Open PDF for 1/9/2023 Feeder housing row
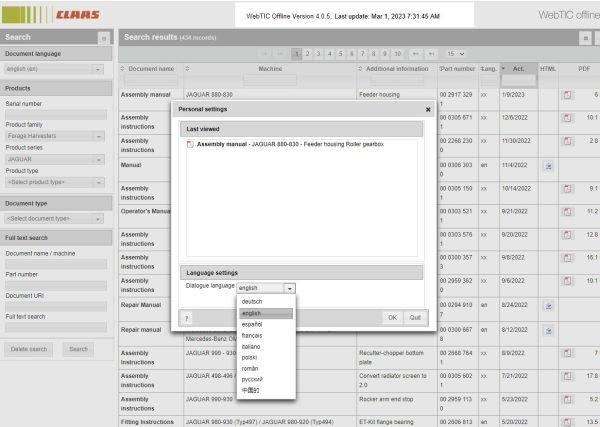Viewport: 600px width, 427px height. 567,95
